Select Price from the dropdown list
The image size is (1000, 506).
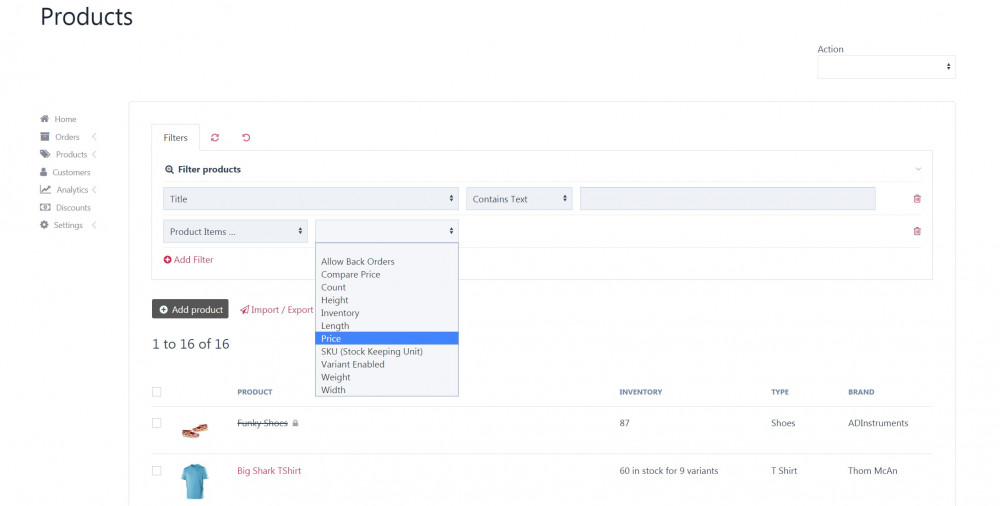click(x=386, y=339)
